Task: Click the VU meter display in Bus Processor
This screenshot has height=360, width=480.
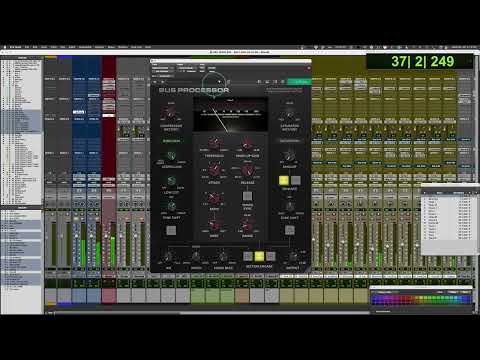Action: point(230,115)
